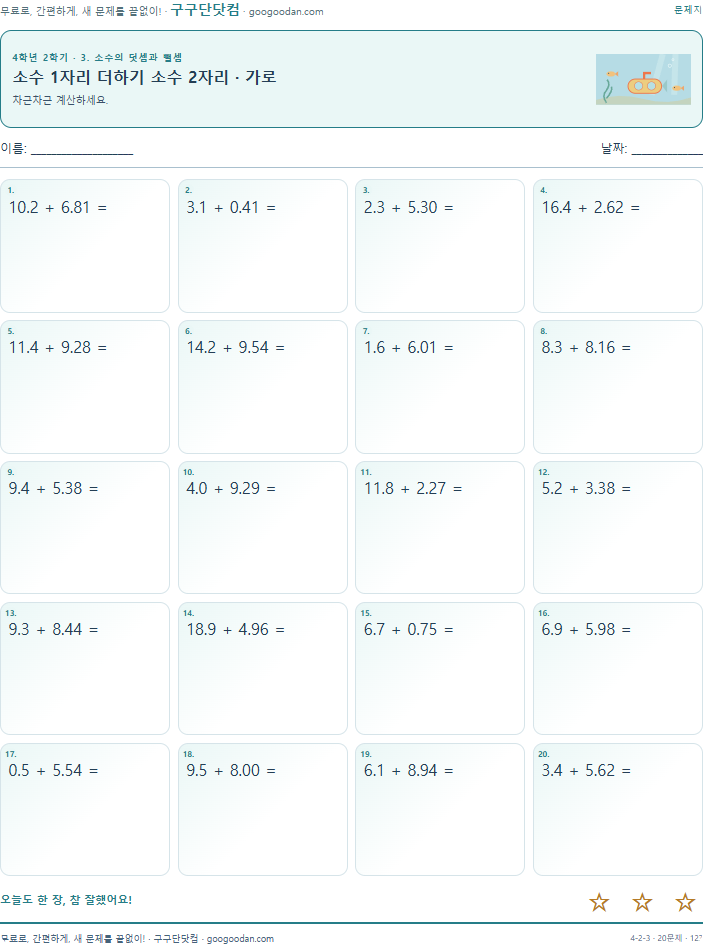Click the 4학년 2학기 unit subtitle
The width and height of the screenshot is (703, 945).
(x=97, y=57)
